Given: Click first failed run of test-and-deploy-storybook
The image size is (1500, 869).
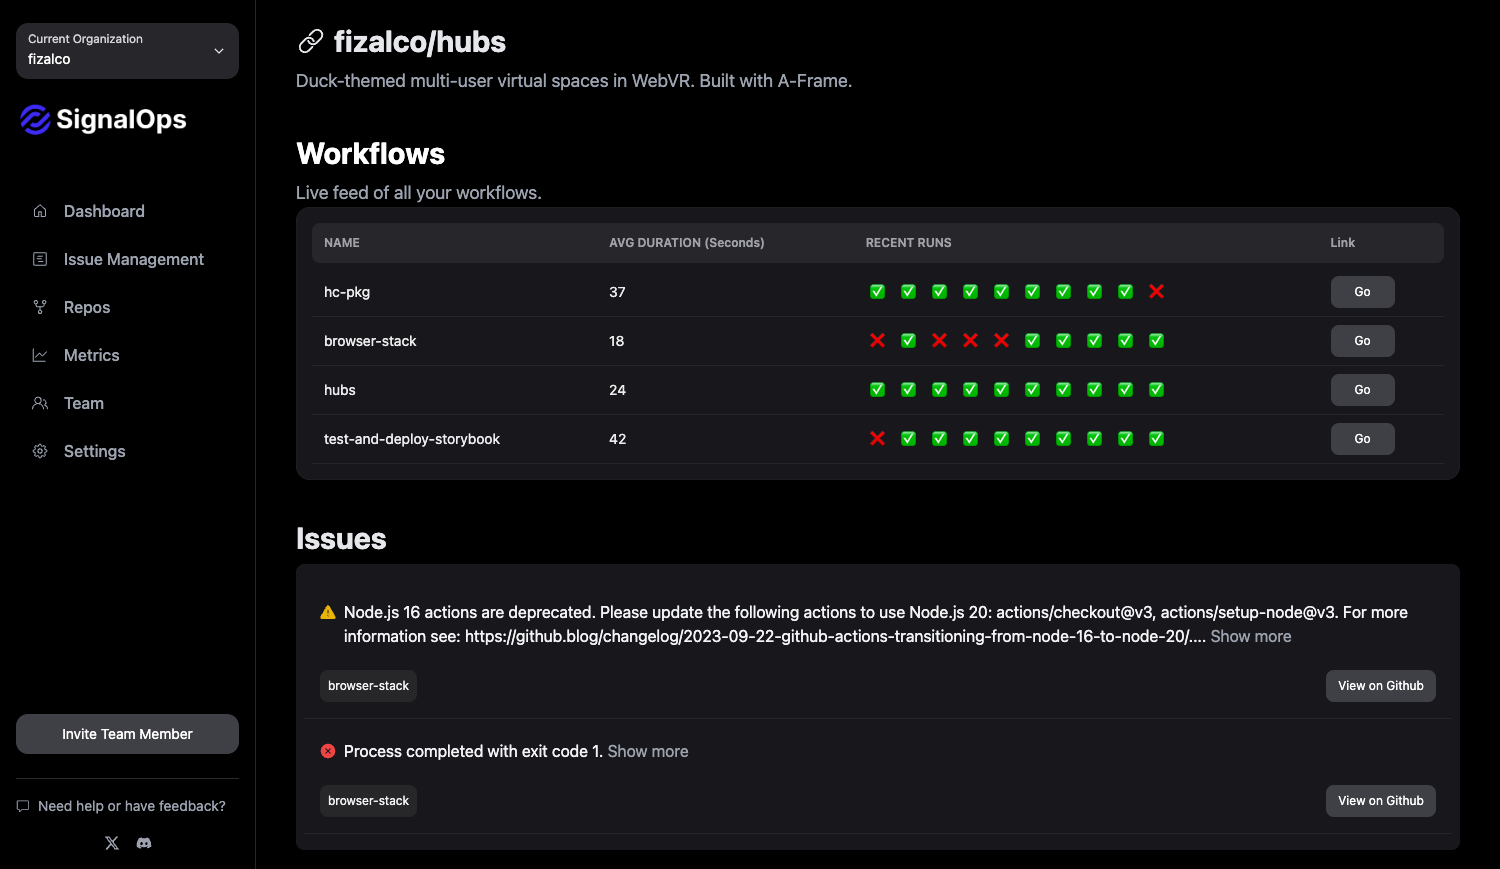Looking at the screenshot, I should 877,438.
